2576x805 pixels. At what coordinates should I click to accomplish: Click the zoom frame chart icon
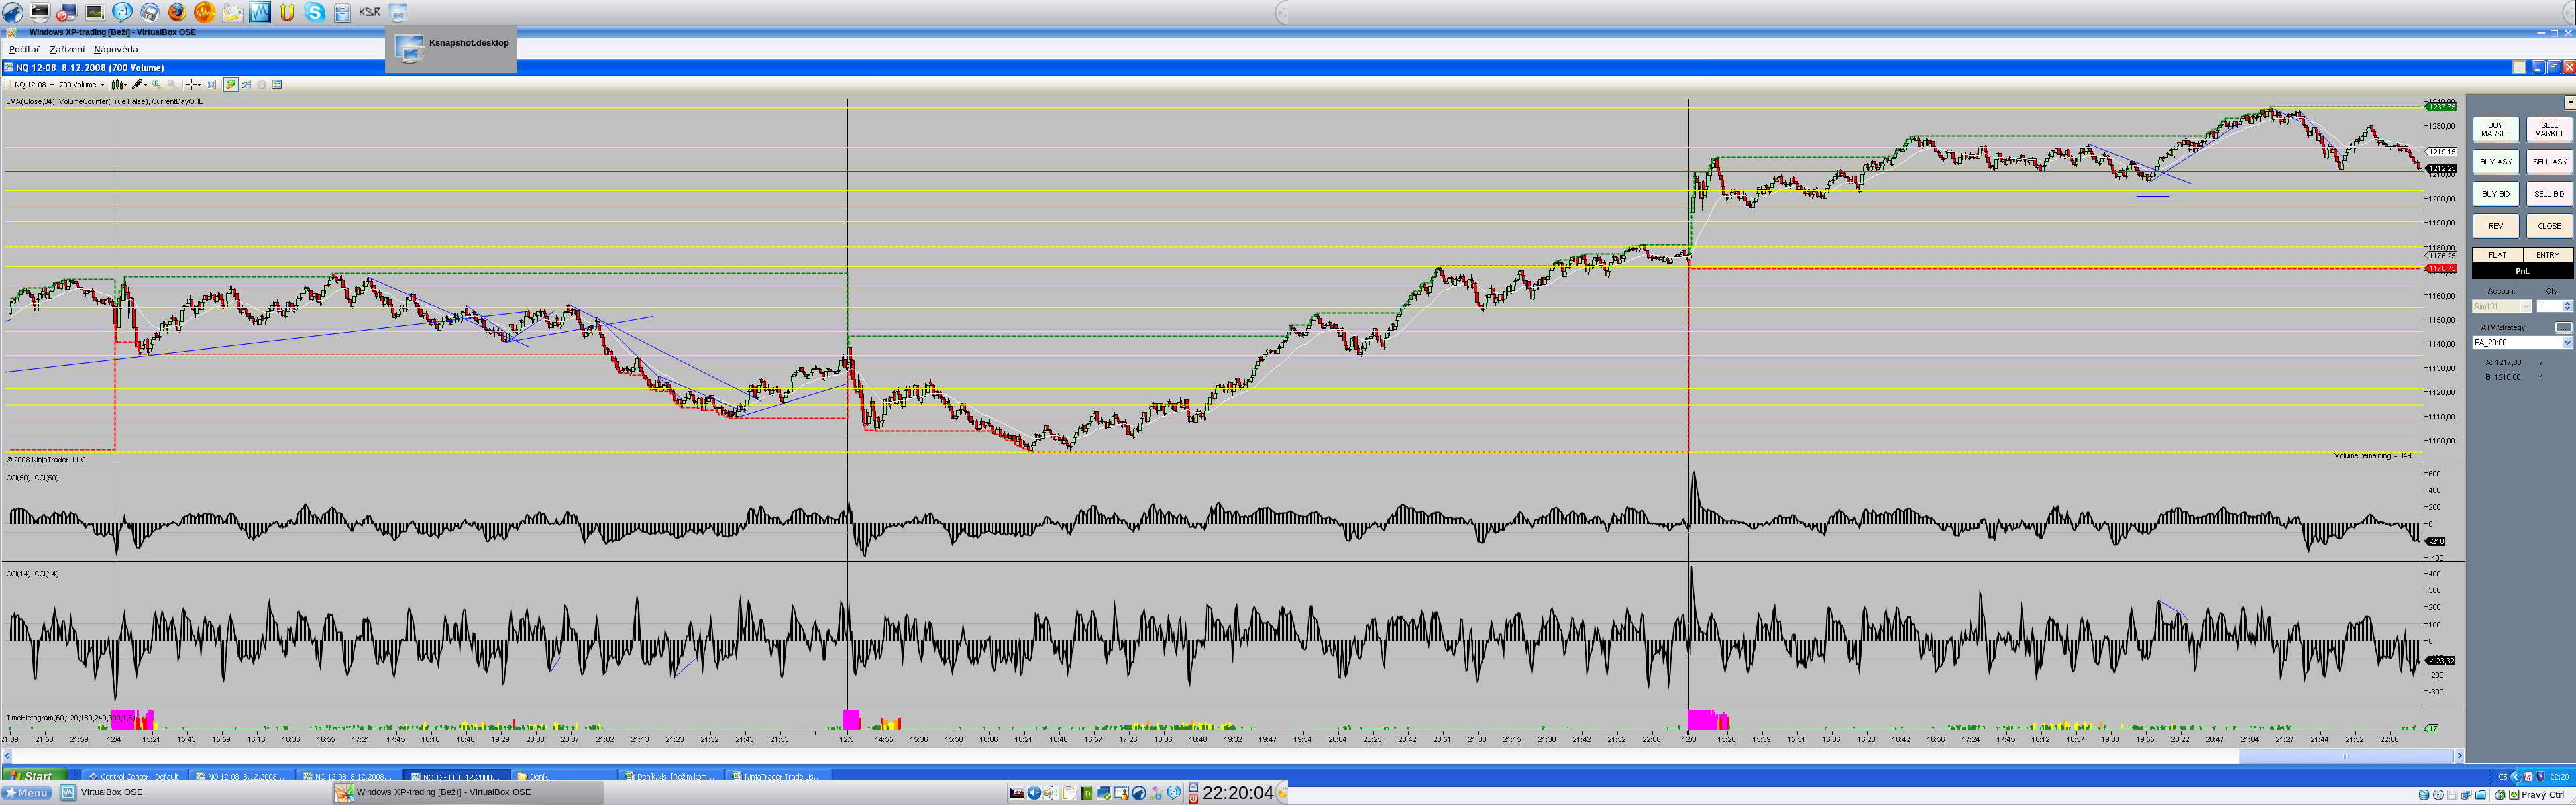pyautogui.click(x=211, y=85)
